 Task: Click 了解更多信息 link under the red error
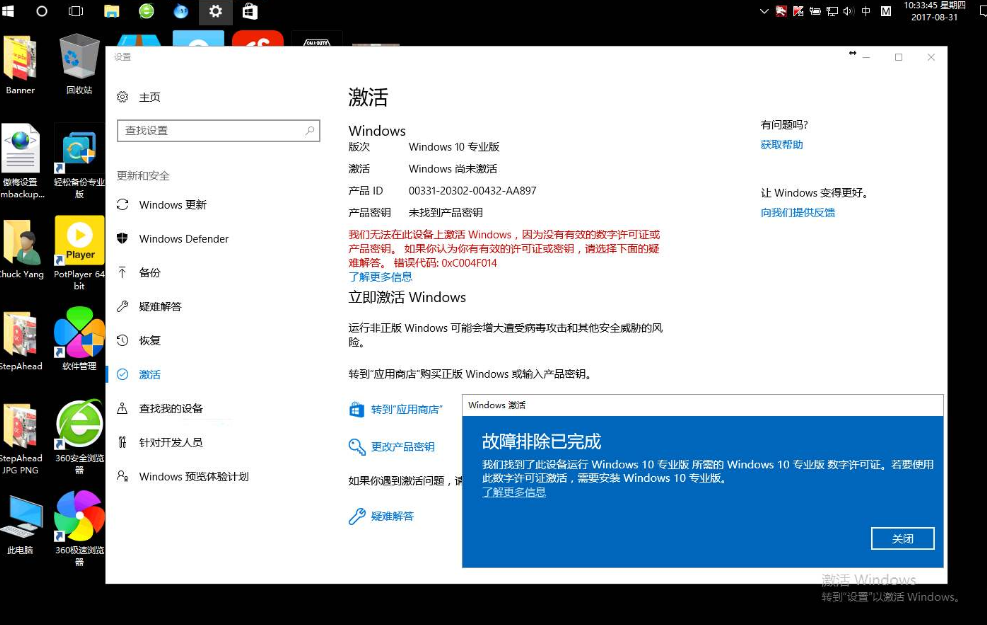[380, 277]
